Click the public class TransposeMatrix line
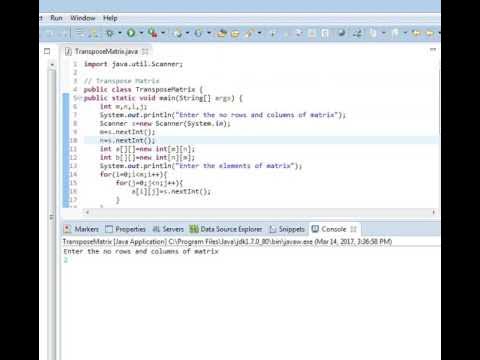Viewport: 480px width, 360px height. pyautogui.click(x=143, y=89)
